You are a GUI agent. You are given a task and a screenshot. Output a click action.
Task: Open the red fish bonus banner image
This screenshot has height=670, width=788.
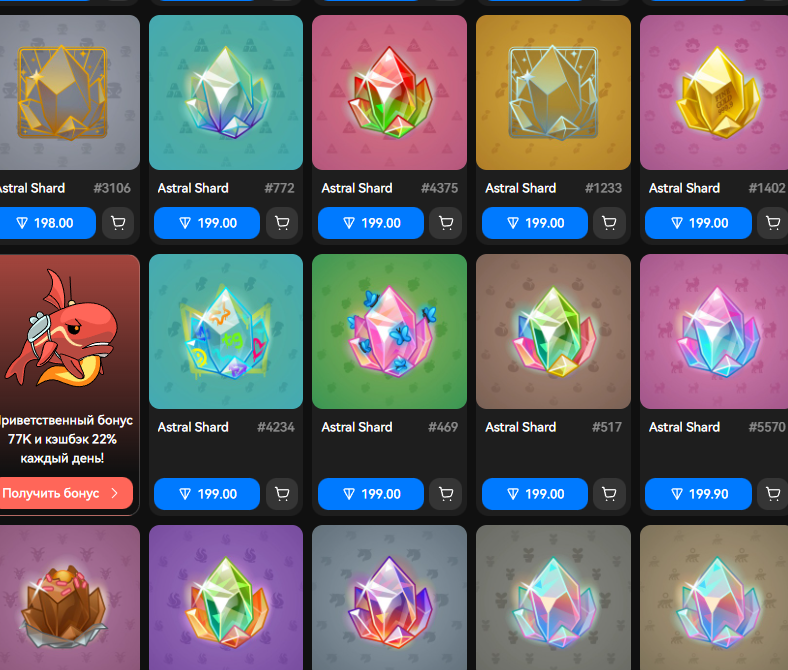63,329
